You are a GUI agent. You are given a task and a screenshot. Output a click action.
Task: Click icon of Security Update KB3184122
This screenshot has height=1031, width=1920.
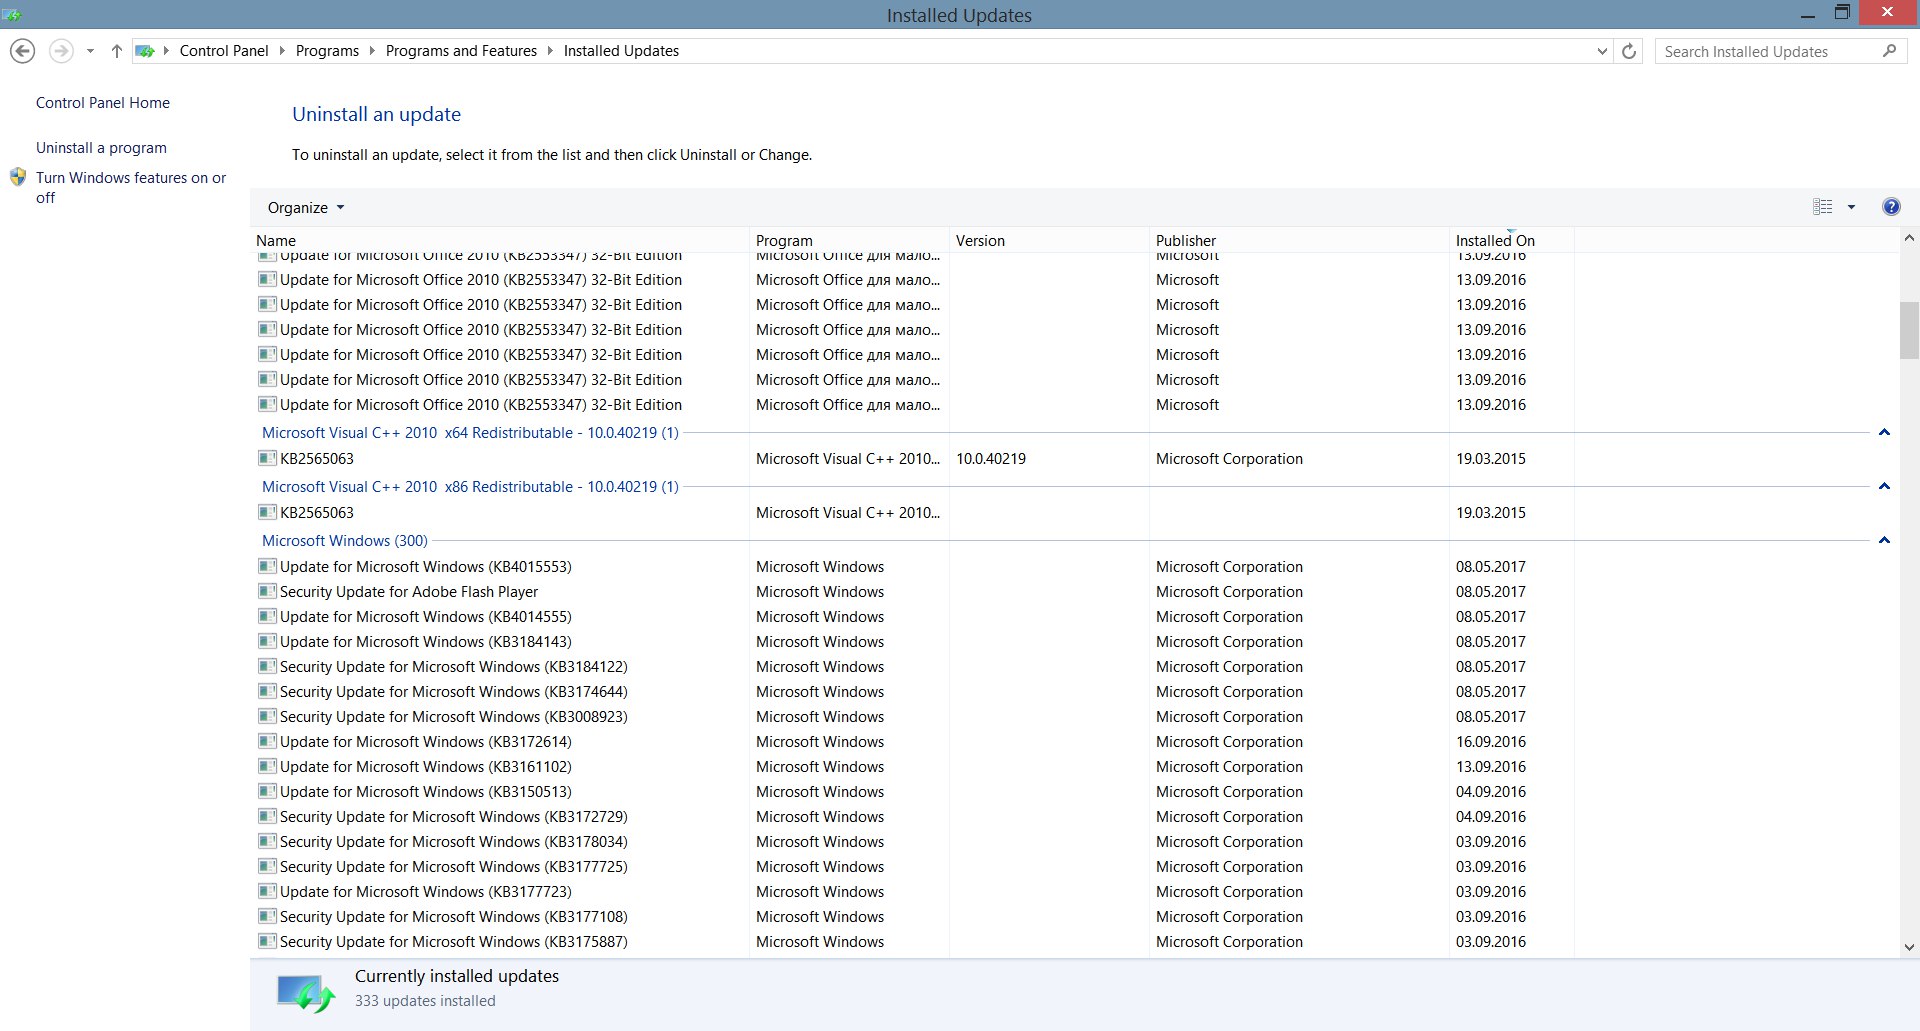[267, 666]
